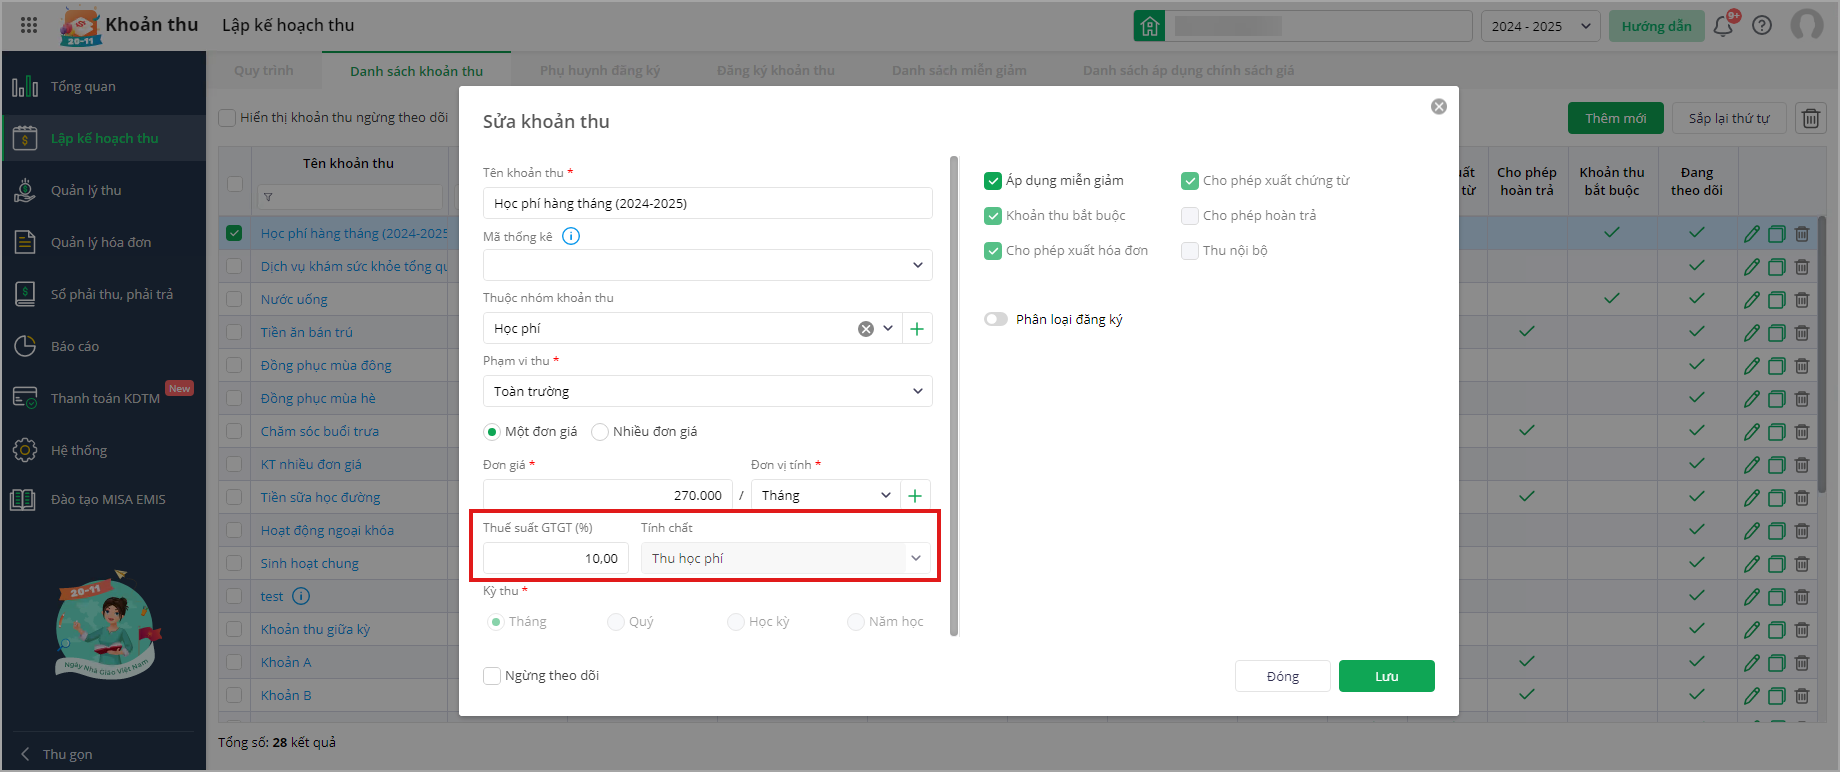Toggle the Phân loại đăng ký switch
This screenshot has height=772, width=1840.
(996, 320)
